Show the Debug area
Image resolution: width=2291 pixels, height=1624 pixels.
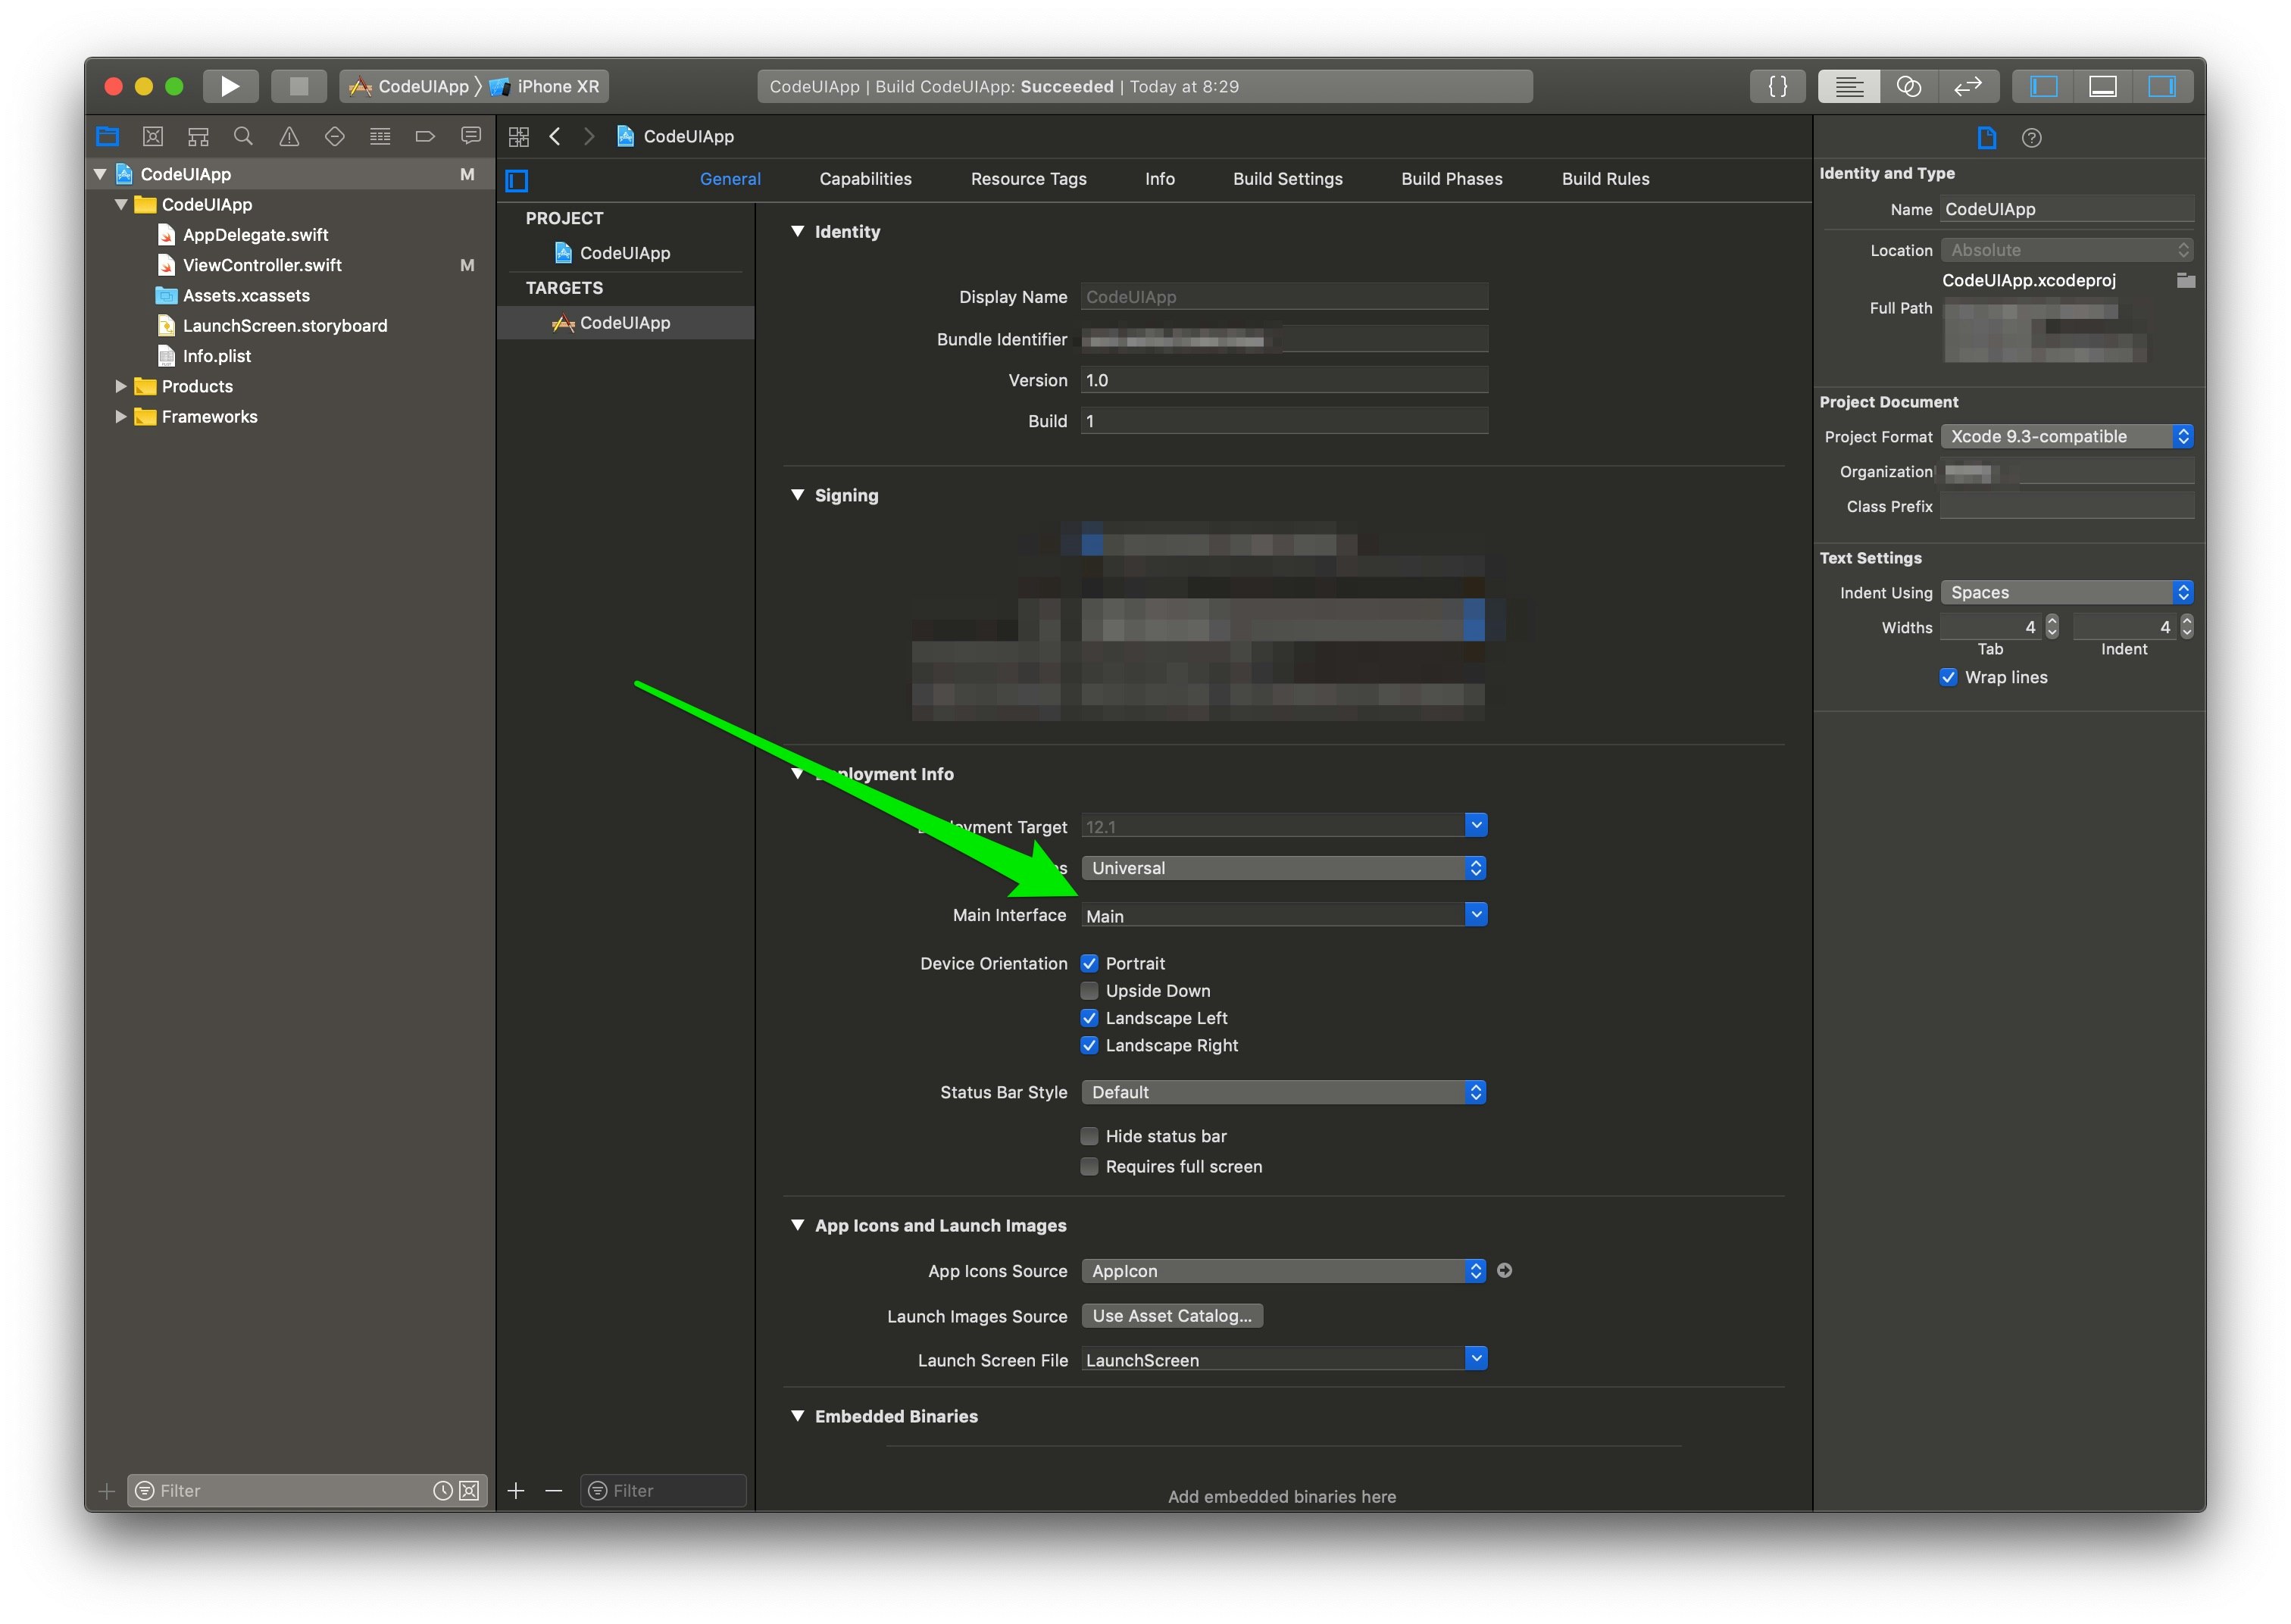coord(2102,86)
